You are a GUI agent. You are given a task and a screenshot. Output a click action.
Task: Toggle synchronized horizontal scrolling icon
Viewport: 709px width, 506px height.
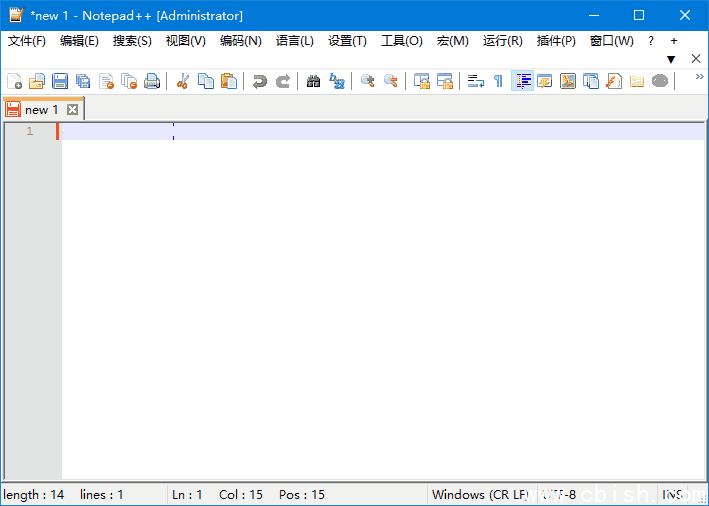tap(445, 81)
